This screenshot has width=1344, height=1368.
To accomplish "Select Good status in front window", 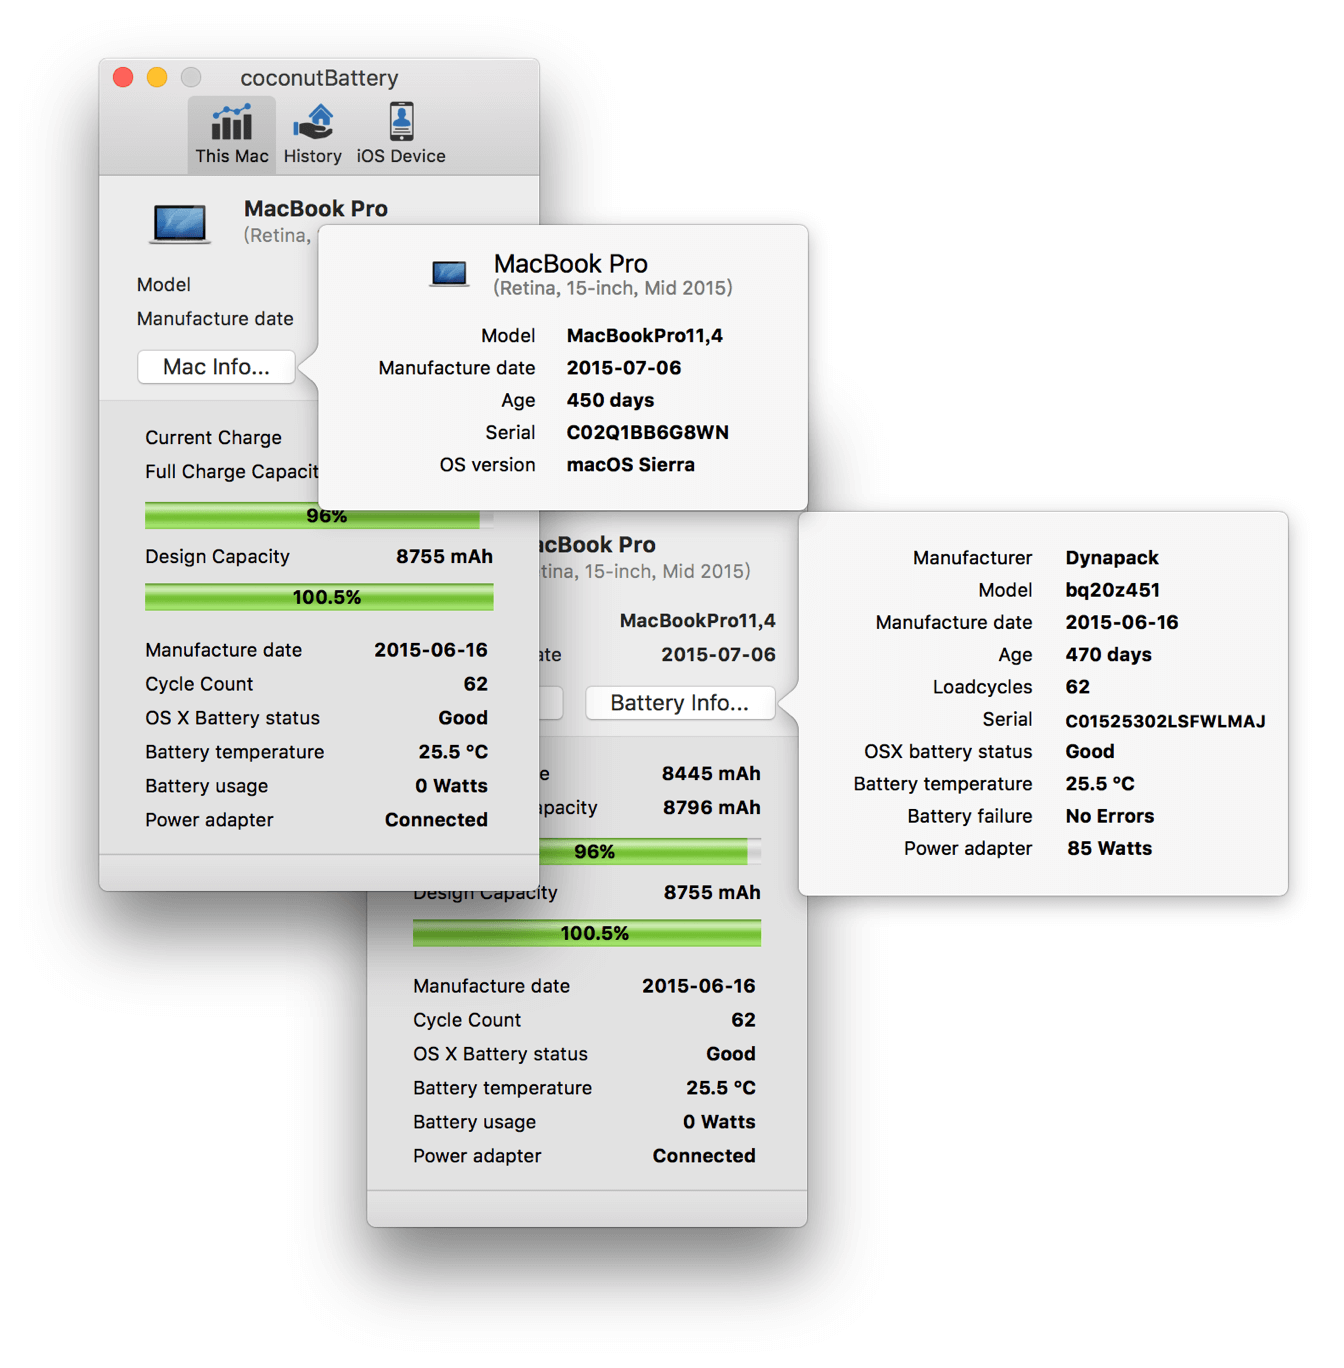I will click(x=463, y=718).
